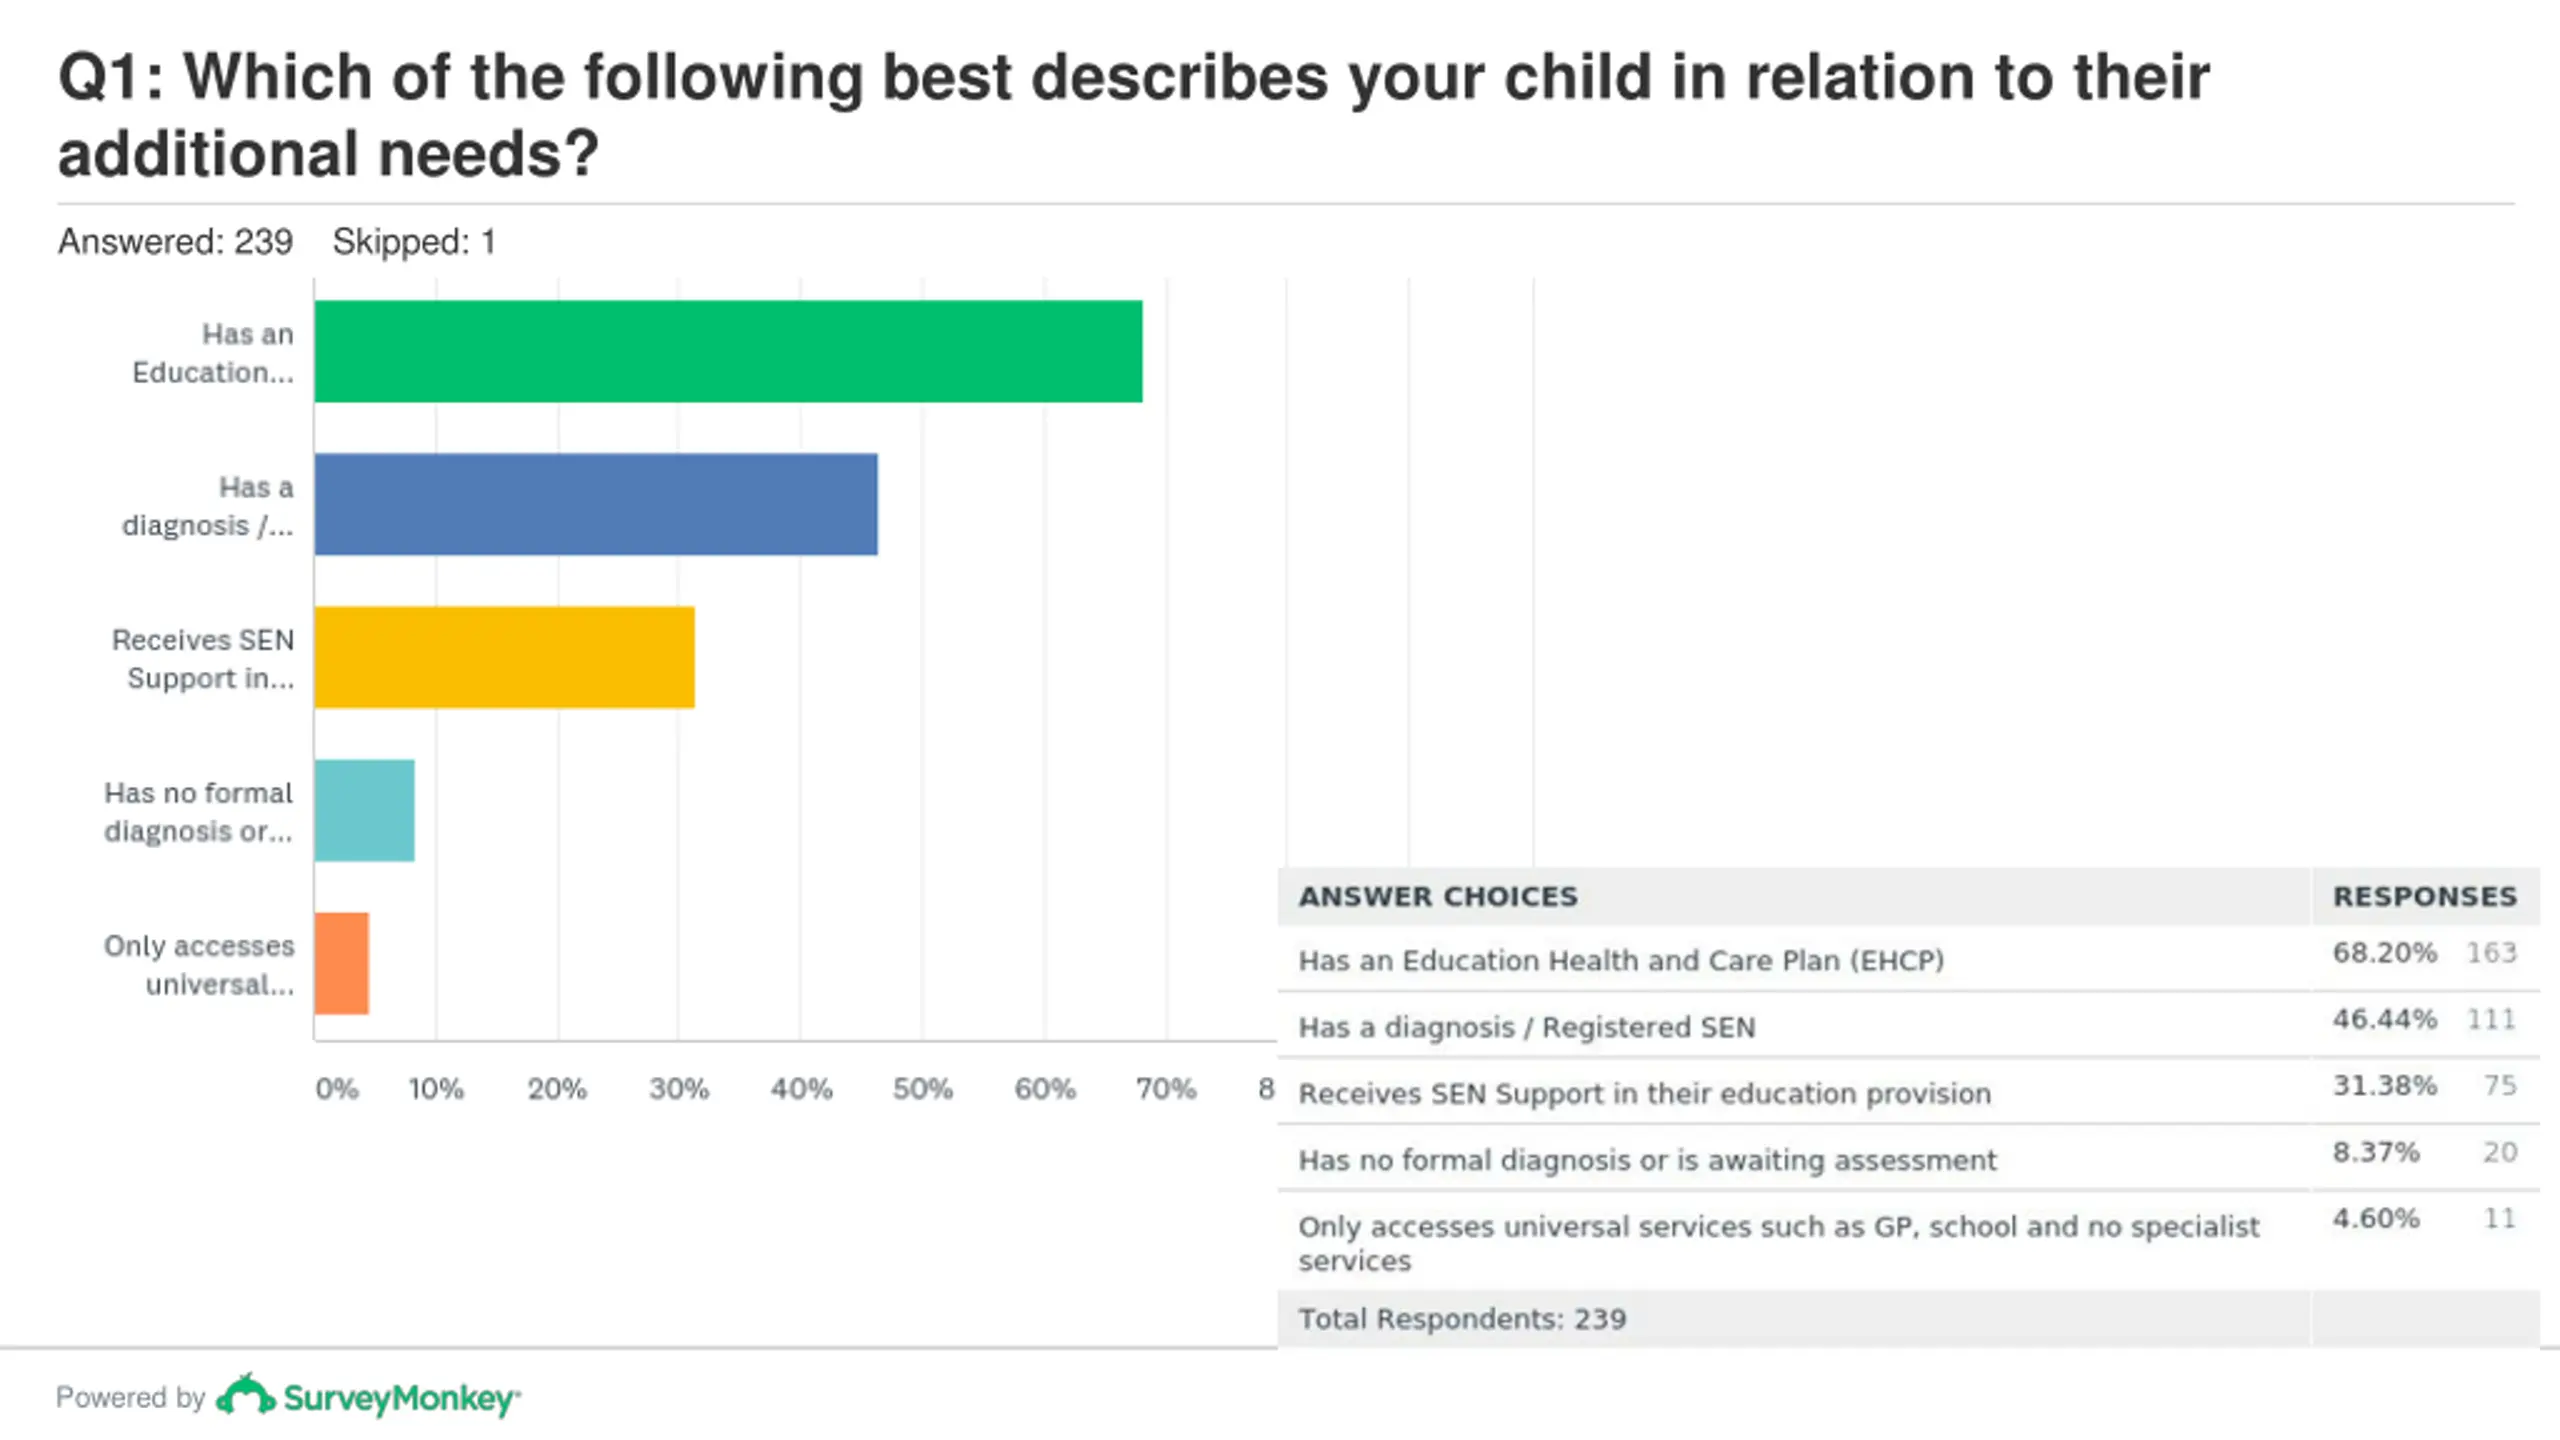Click the Total Respondents: 239 row
The image size is (2560, 1440).
point(1908,1318)
